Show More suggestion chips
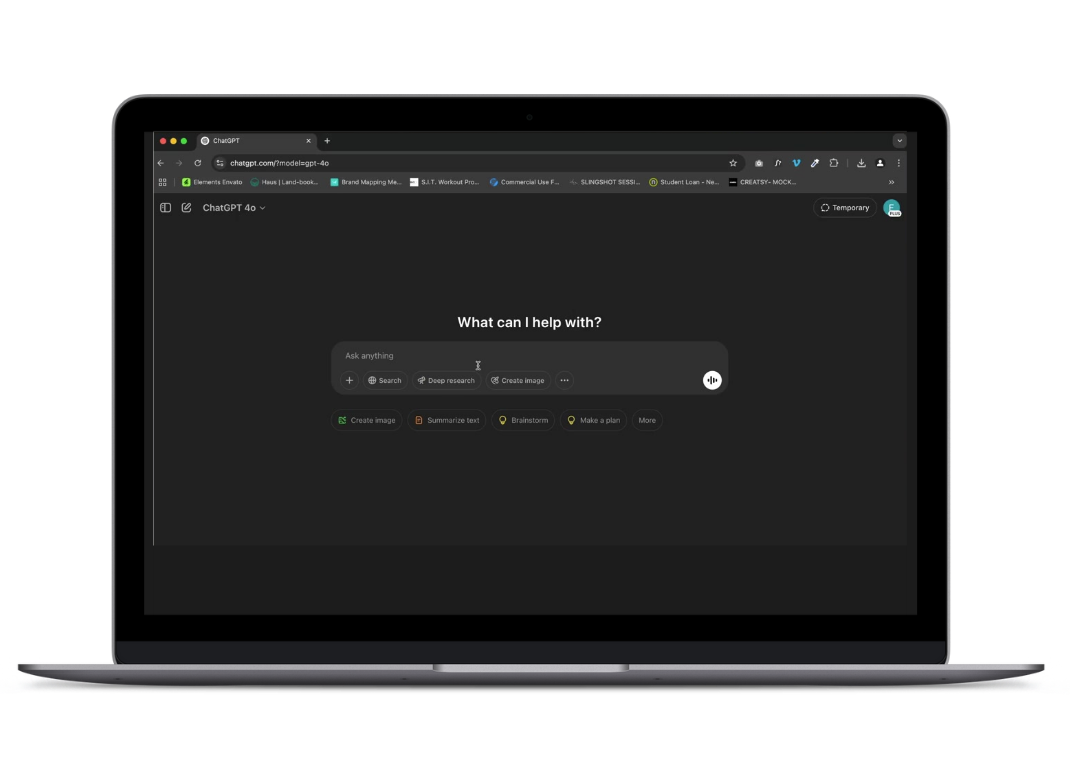 tap(647, 421)
